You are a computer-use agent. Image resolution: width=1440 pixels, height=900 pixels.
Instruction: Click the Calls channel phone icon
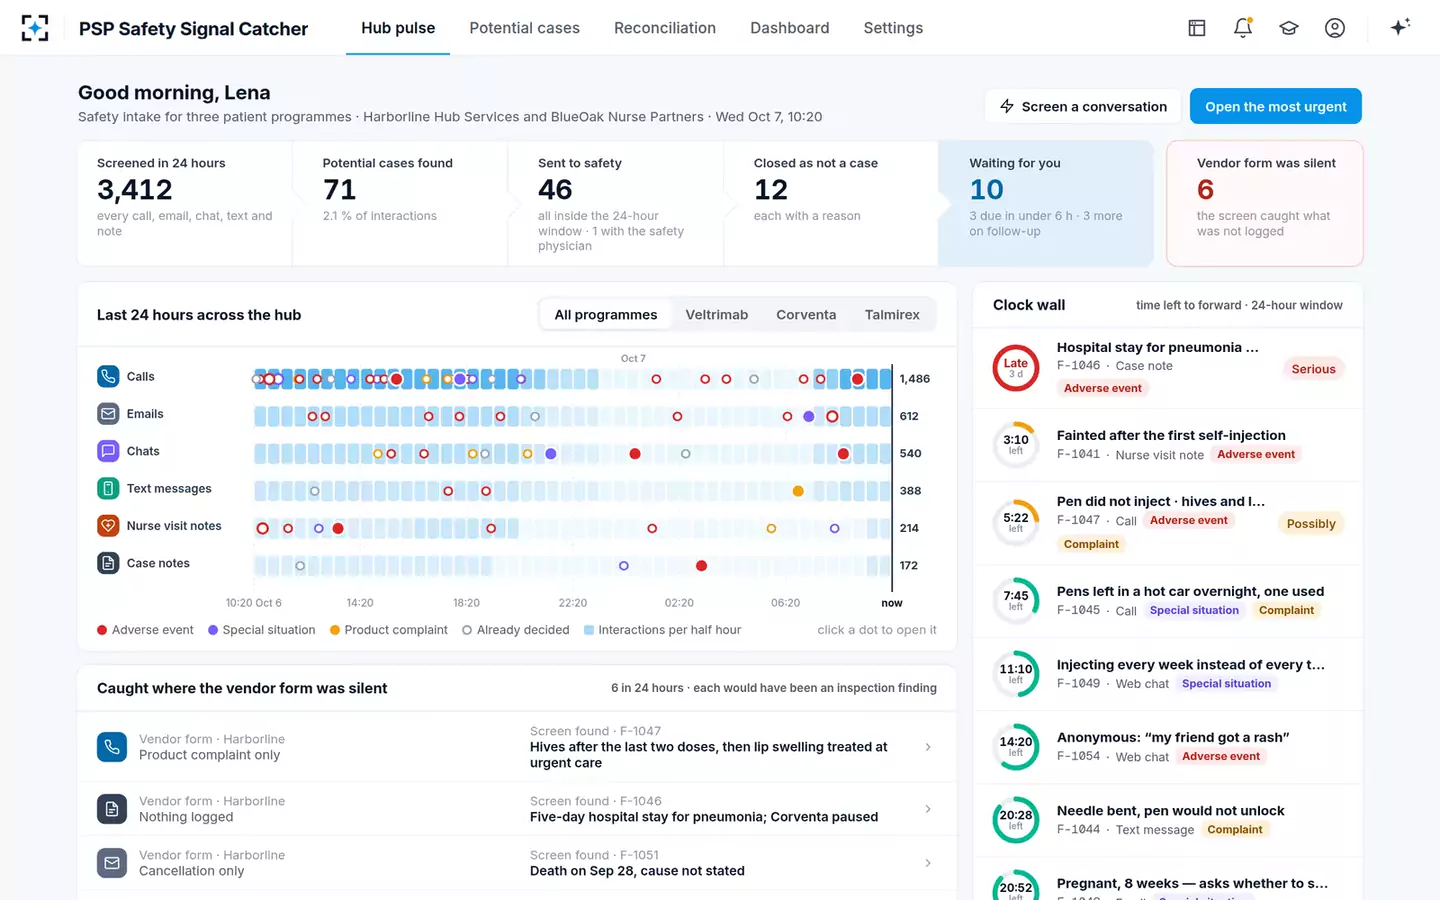108,376
